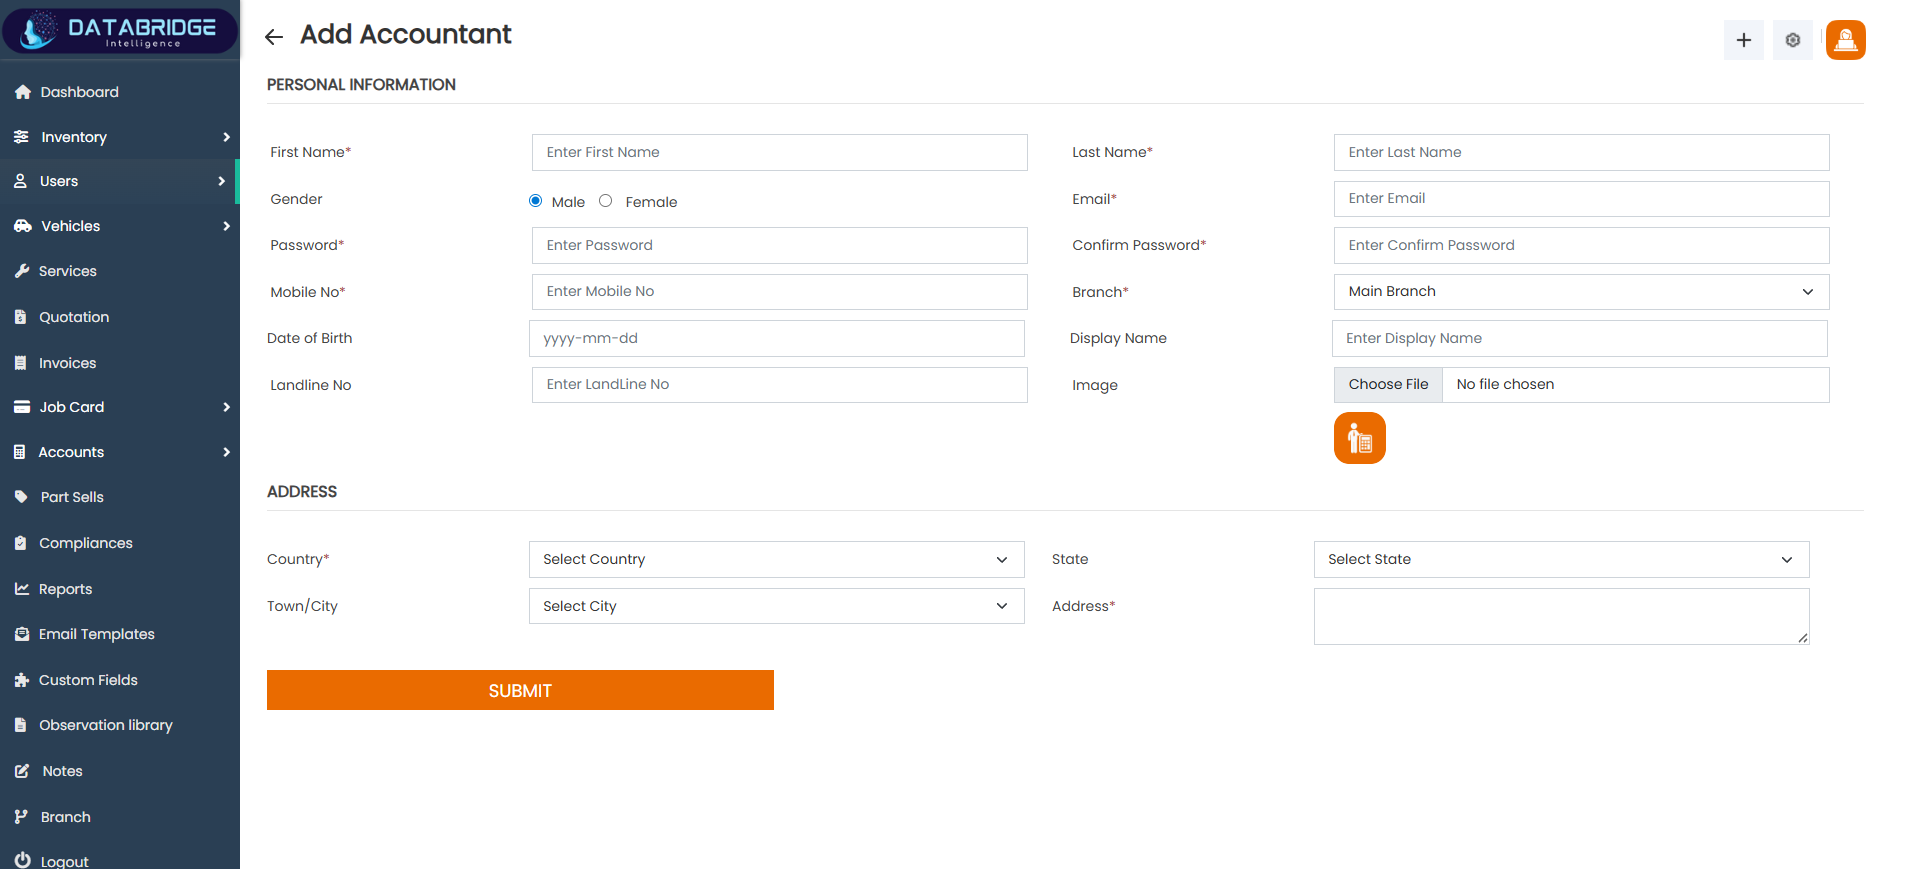Open the Select City dropdown
The width and height of the screenshot is (1919, 869).
(x=776, y=606)
